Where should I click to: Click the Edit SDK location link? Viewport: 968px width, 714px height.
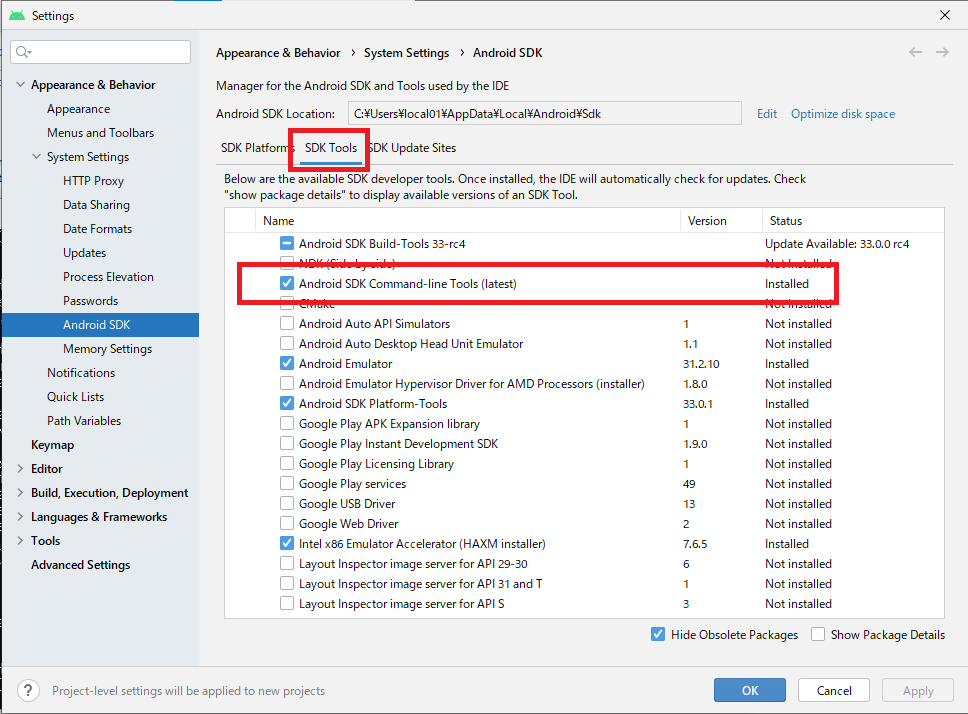767,114
